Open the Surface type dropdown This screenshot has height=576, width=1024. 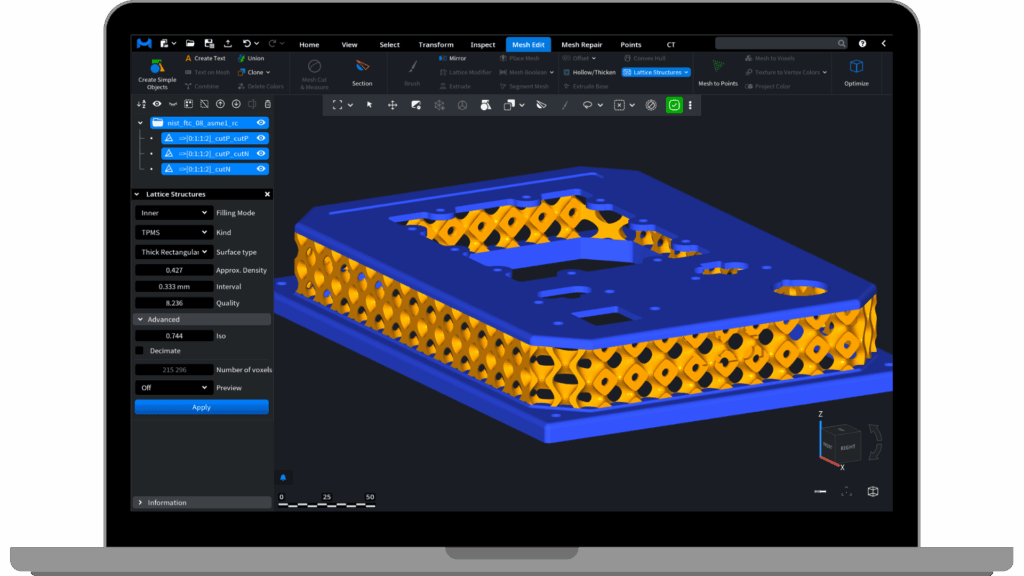pyautogui.click(x=174, y=252)
